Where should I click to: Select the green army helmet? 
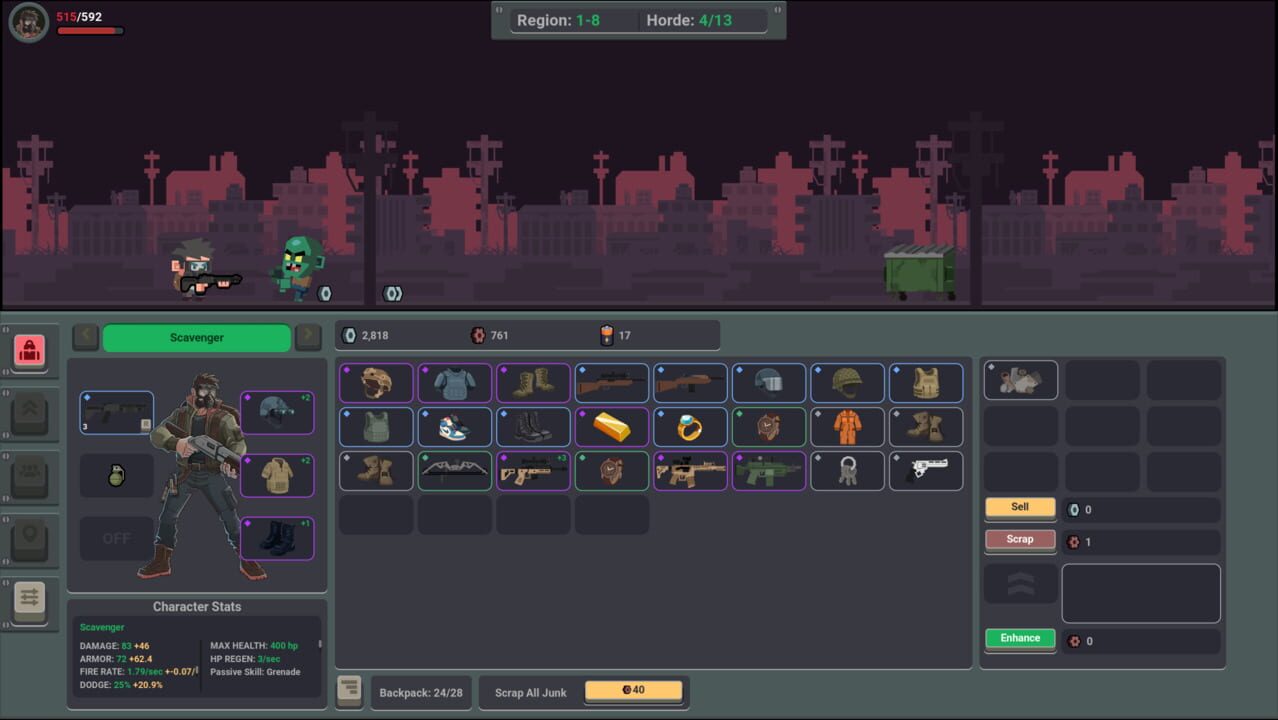pos(848,383)
